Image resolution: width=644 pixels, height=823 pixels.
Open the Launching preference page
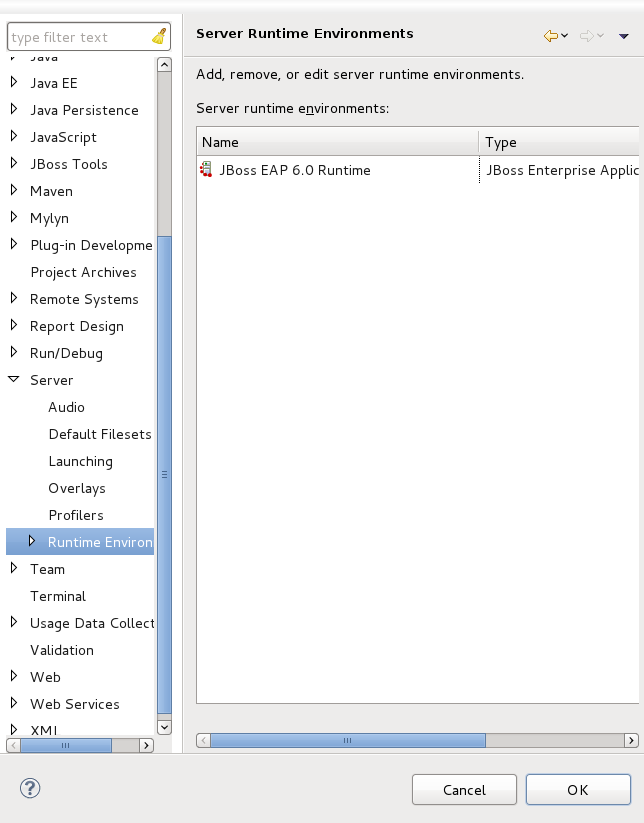pos(80,461)
